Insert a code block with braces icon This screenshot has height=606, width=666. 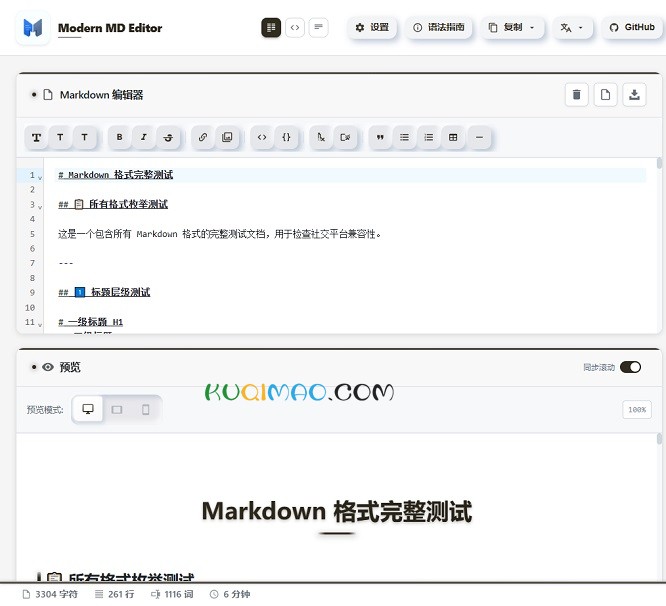[x=286, y=137]
